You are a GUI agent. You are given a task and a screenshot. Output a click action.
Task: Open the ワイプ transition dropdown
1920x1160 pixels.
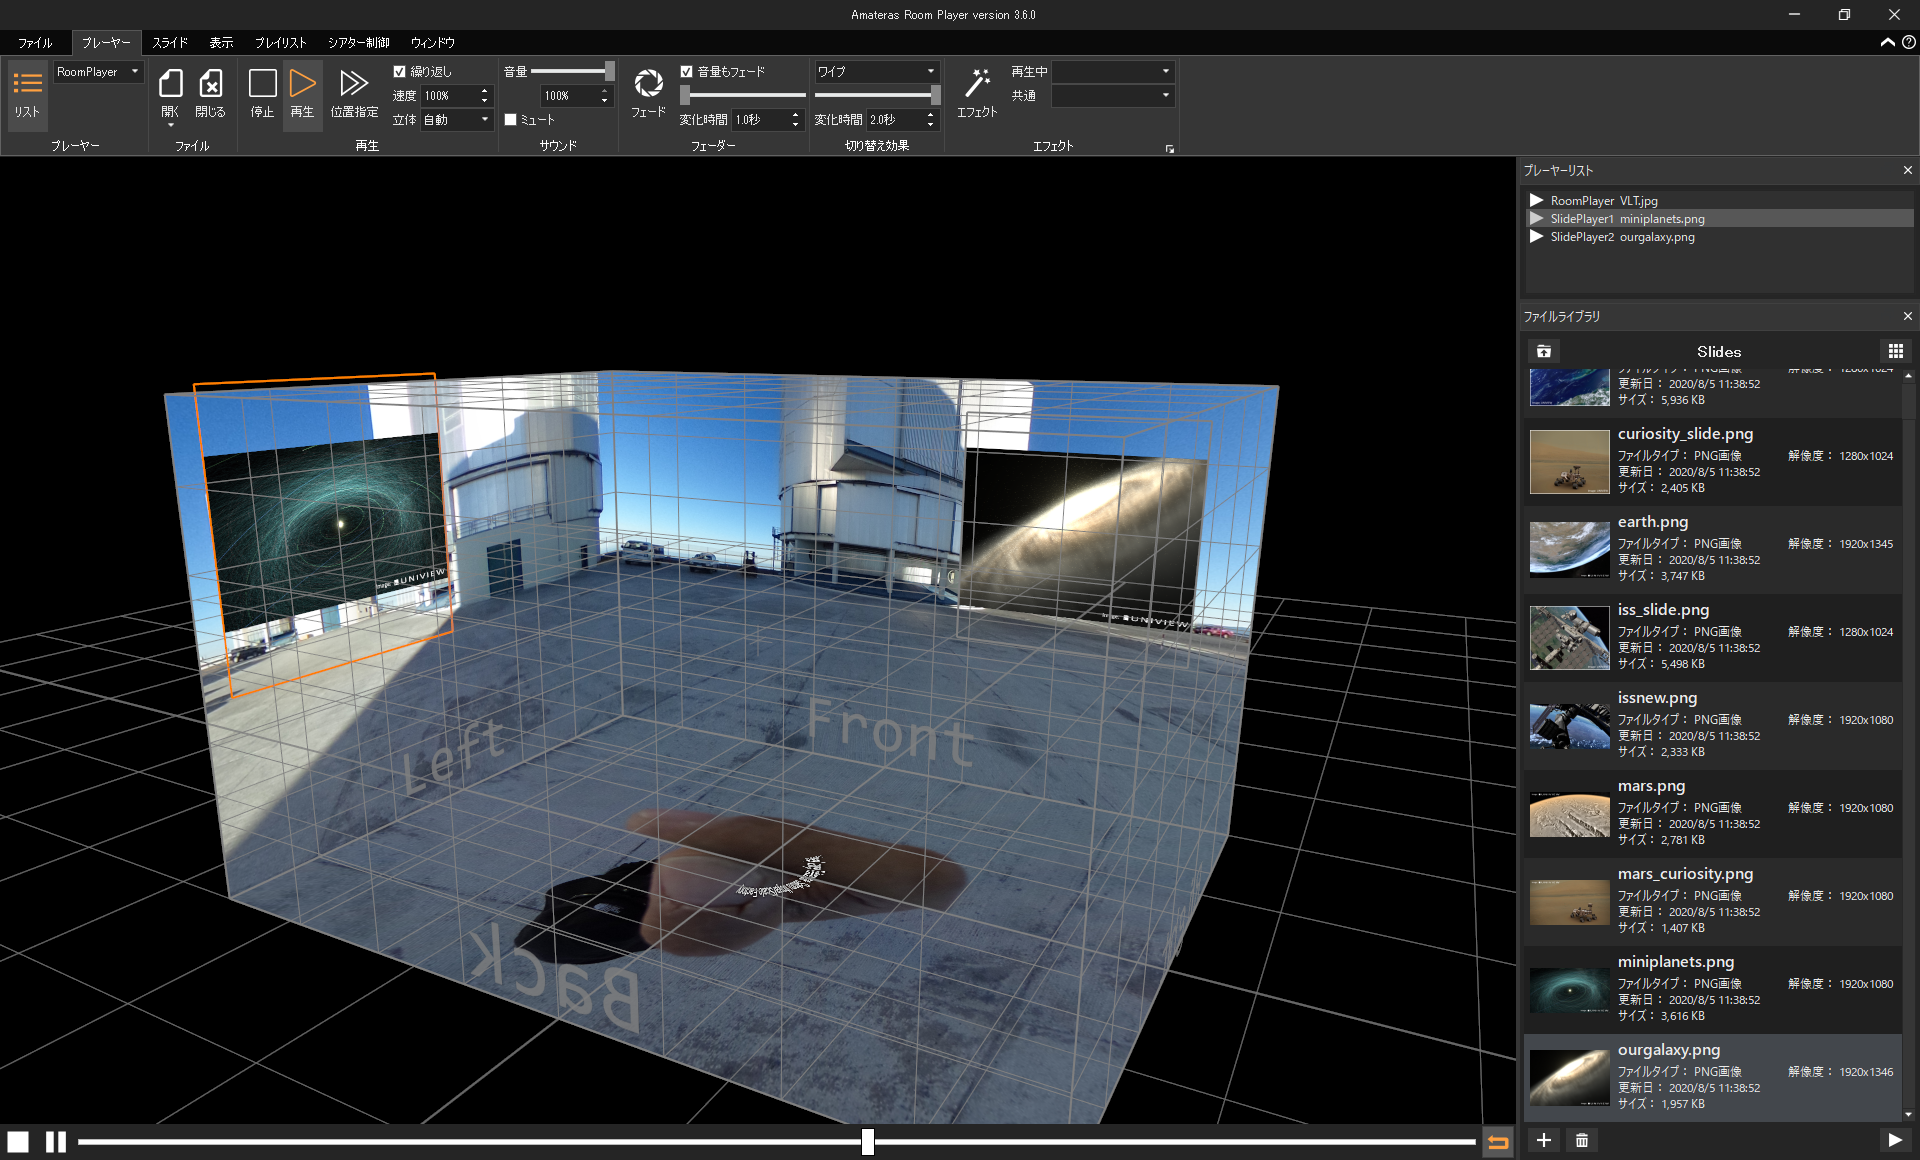(876, 71)
